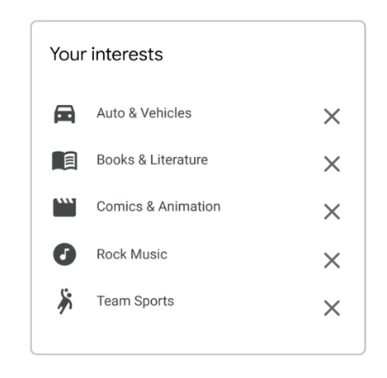
Task: Click the word Literature in the list
Action: (x=179, y=160)
